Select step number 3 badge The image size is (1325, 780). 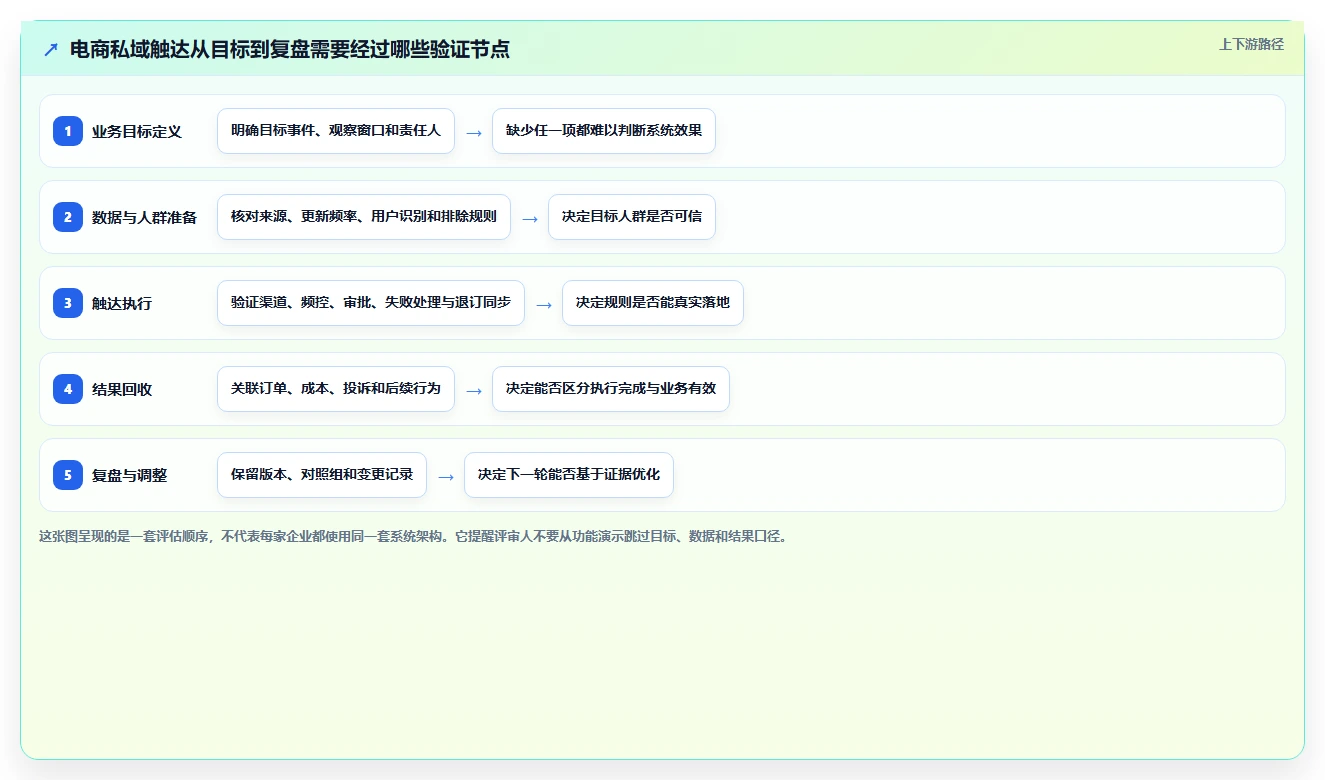(68, 303)
